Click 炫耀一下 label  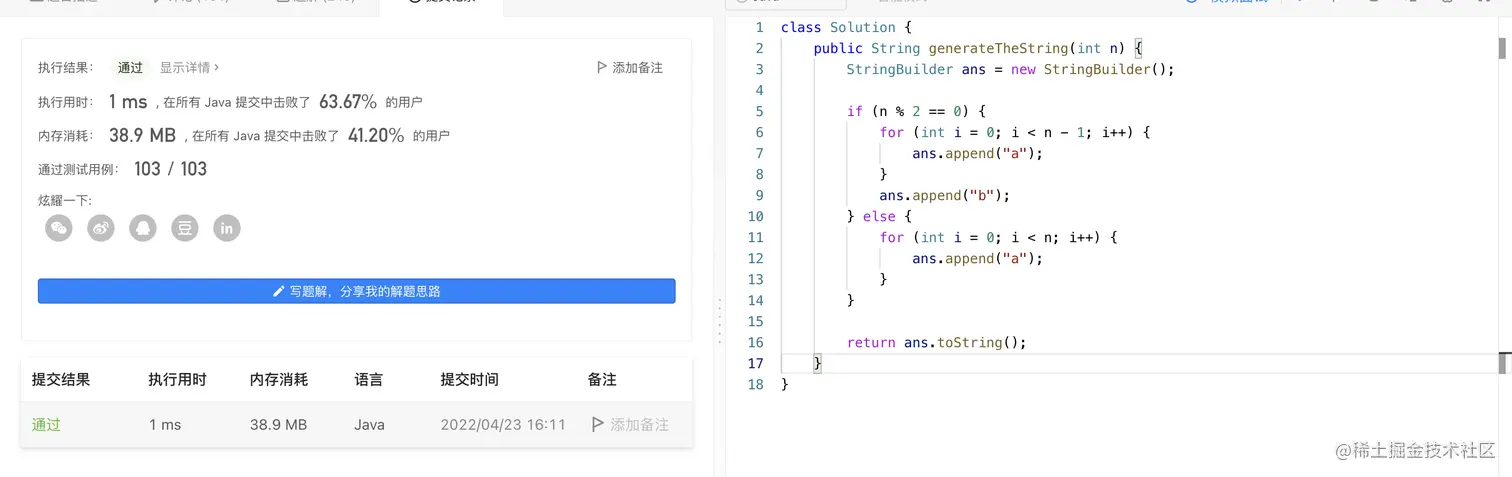(x=65, y=201)
